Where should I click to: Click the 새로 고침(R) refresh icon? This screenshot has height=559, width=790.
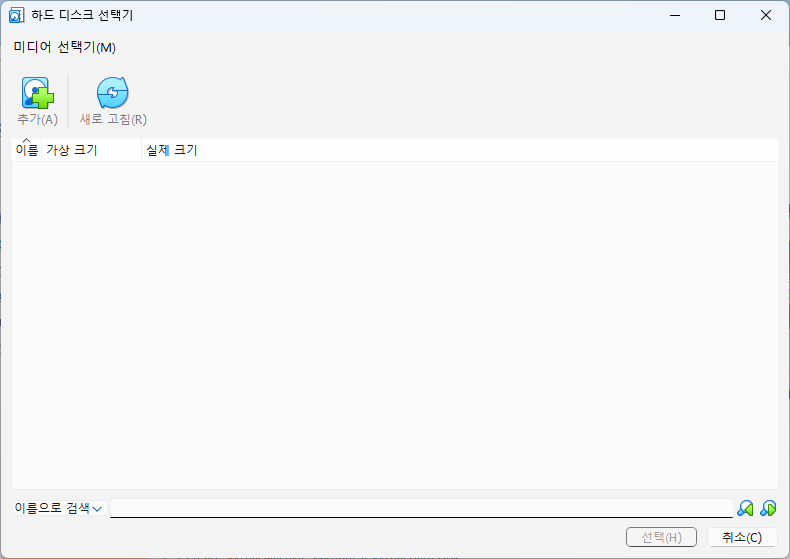[x=112, y=94]
